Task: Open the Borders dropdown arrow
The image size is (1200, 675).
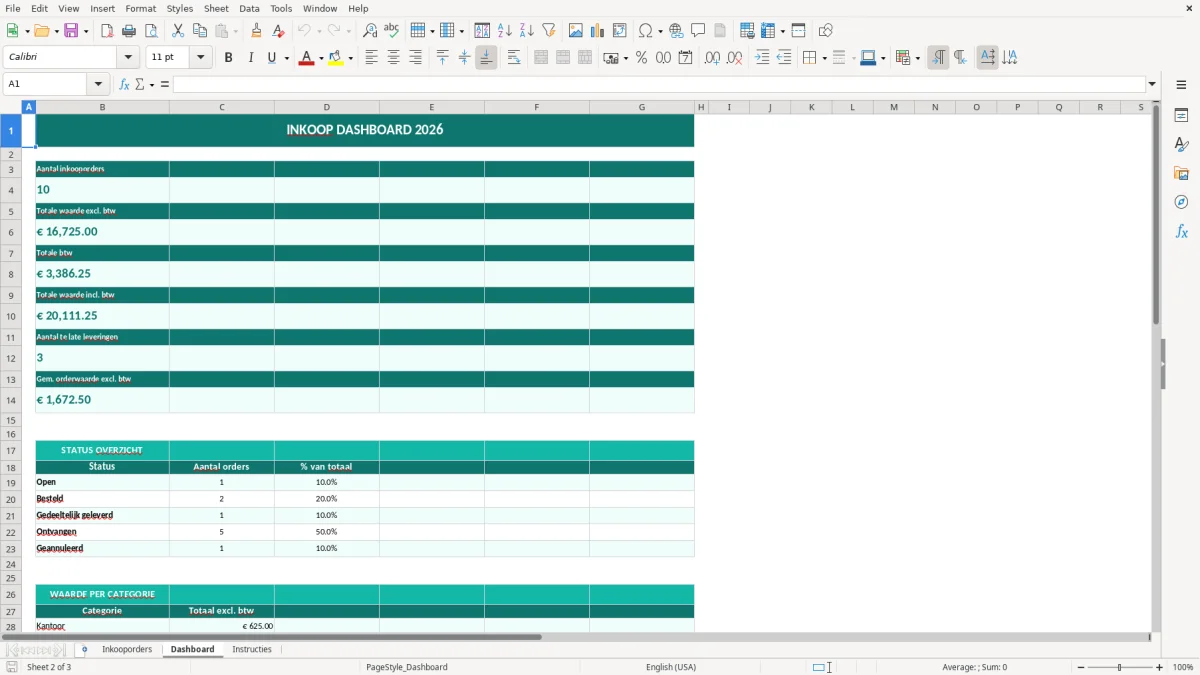Action: click(823, 58)
